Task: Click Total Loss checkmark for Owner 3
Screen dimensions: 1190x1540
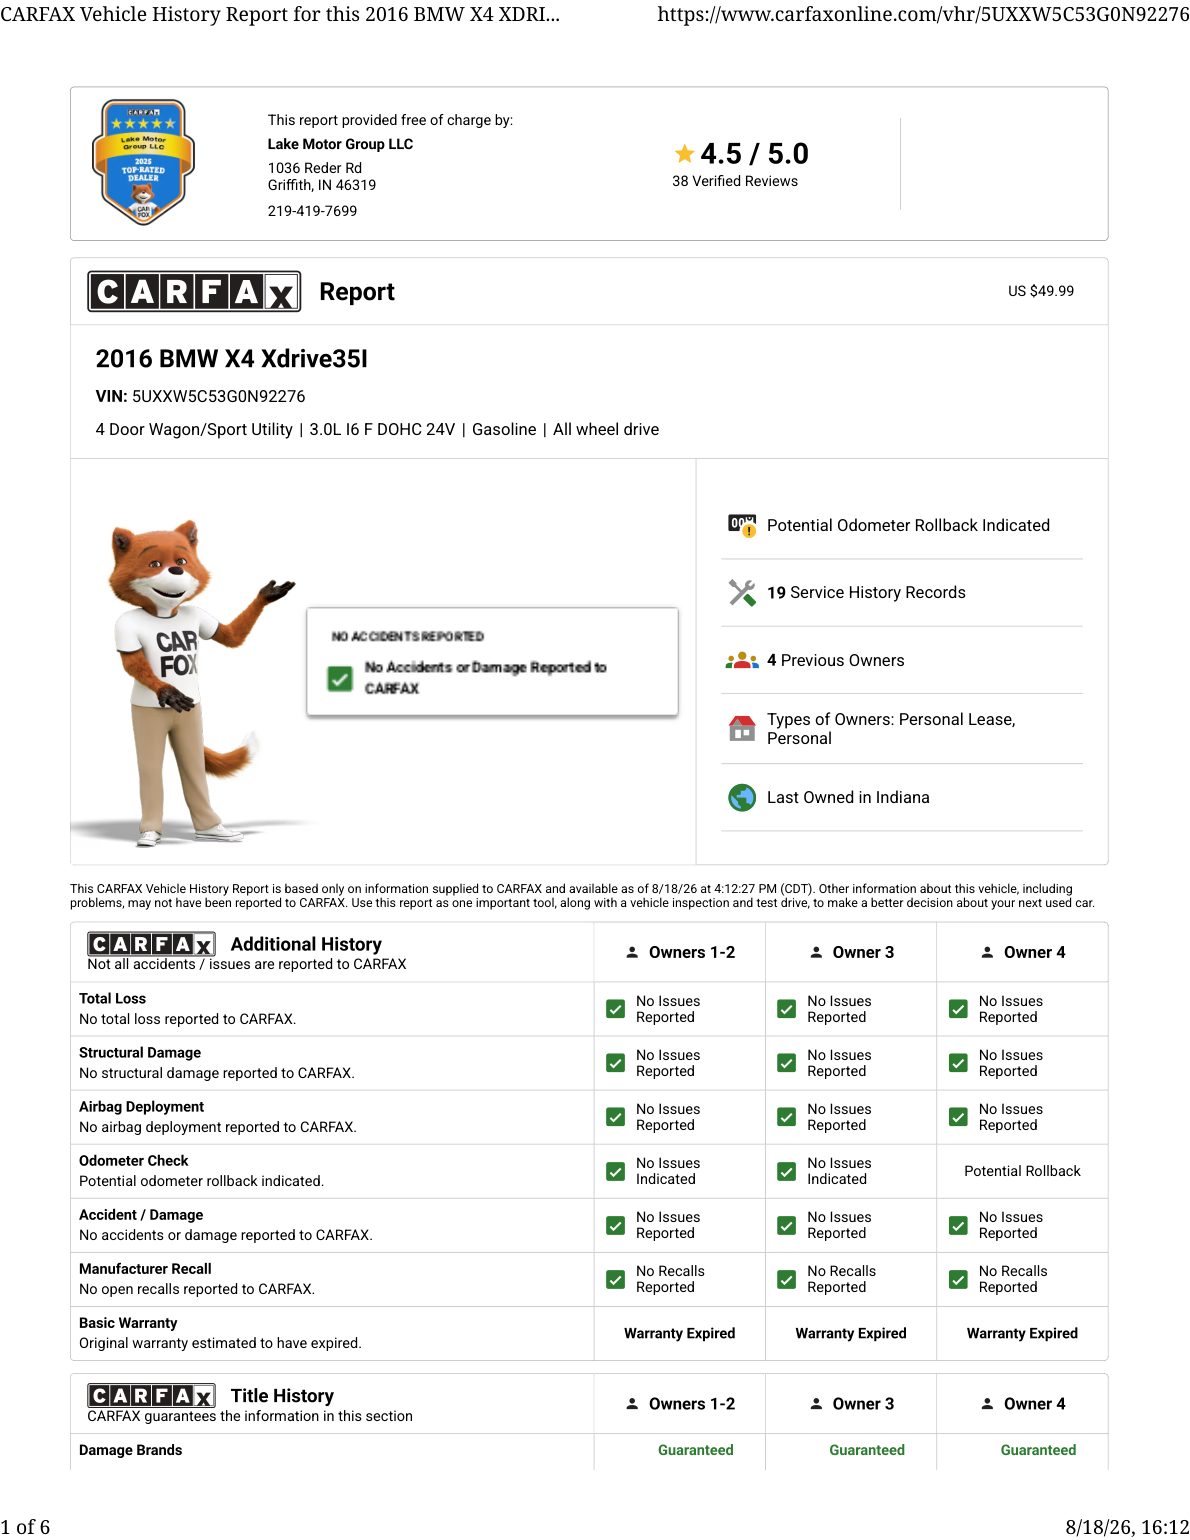Action: [787, 1009]
